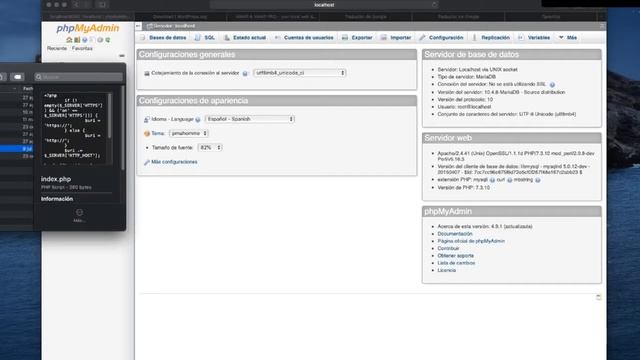Click the Tema link label
The image size is (640, 360).
tap(158, 133)
